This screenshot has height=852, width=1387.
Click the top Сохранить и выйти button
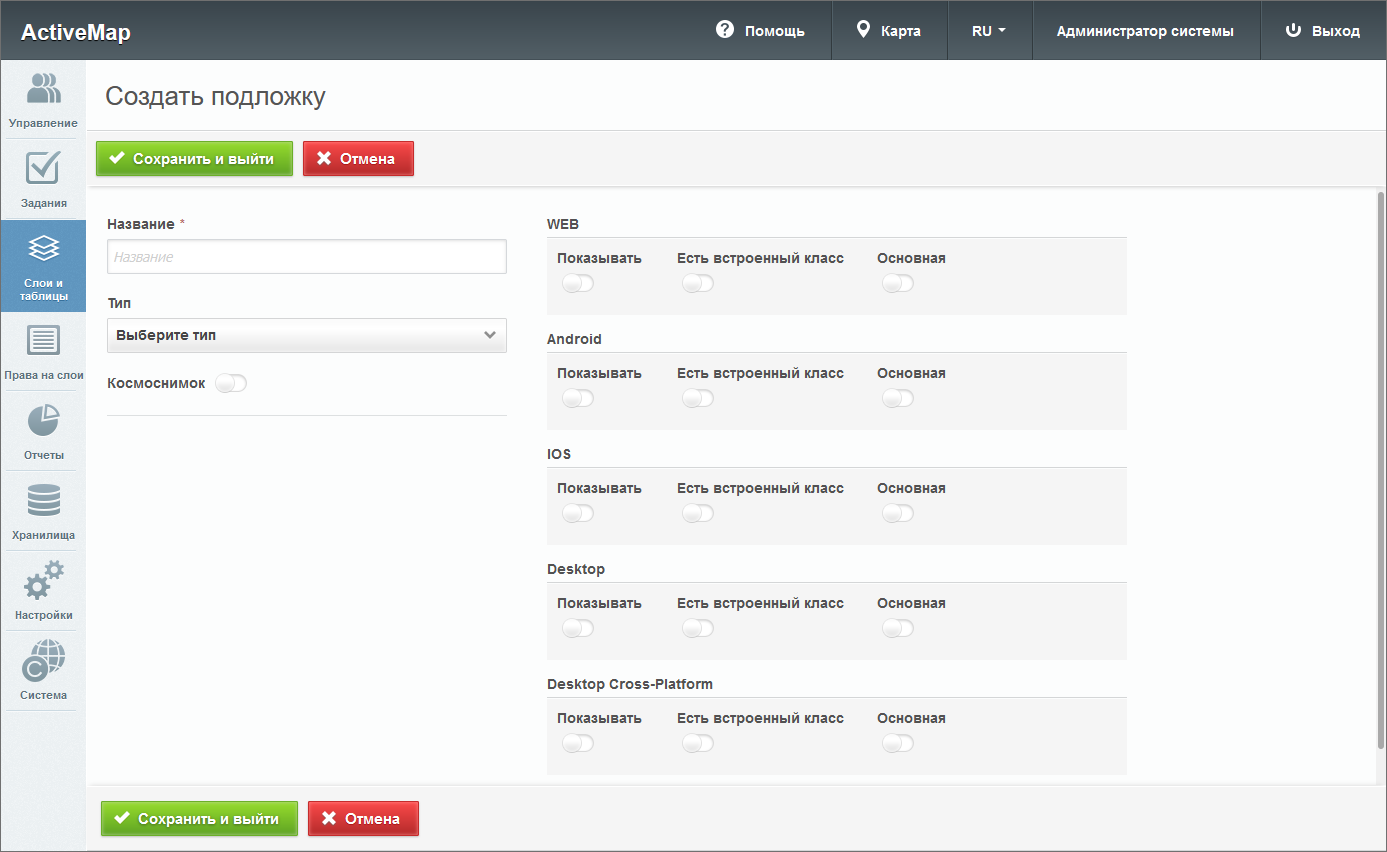click(x=194, y=159)
